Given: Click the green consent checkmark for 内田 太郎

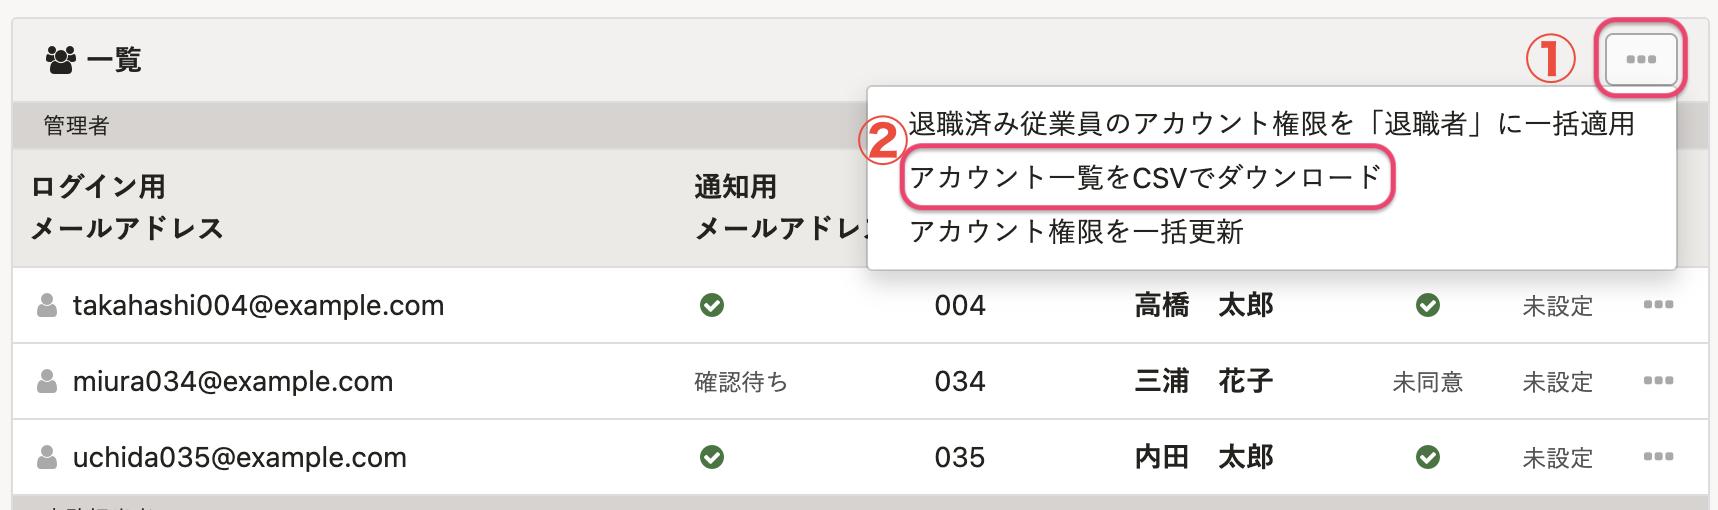Looking at the screenshot, I should [1428, 457].
